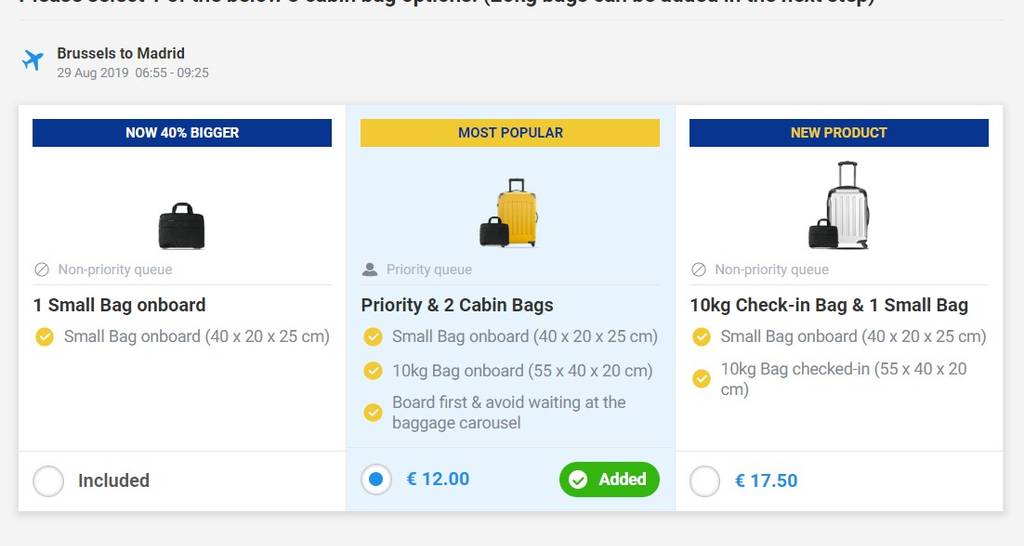
Task: Click non-priority icon under small bag card
Action: tap(42, 269)
